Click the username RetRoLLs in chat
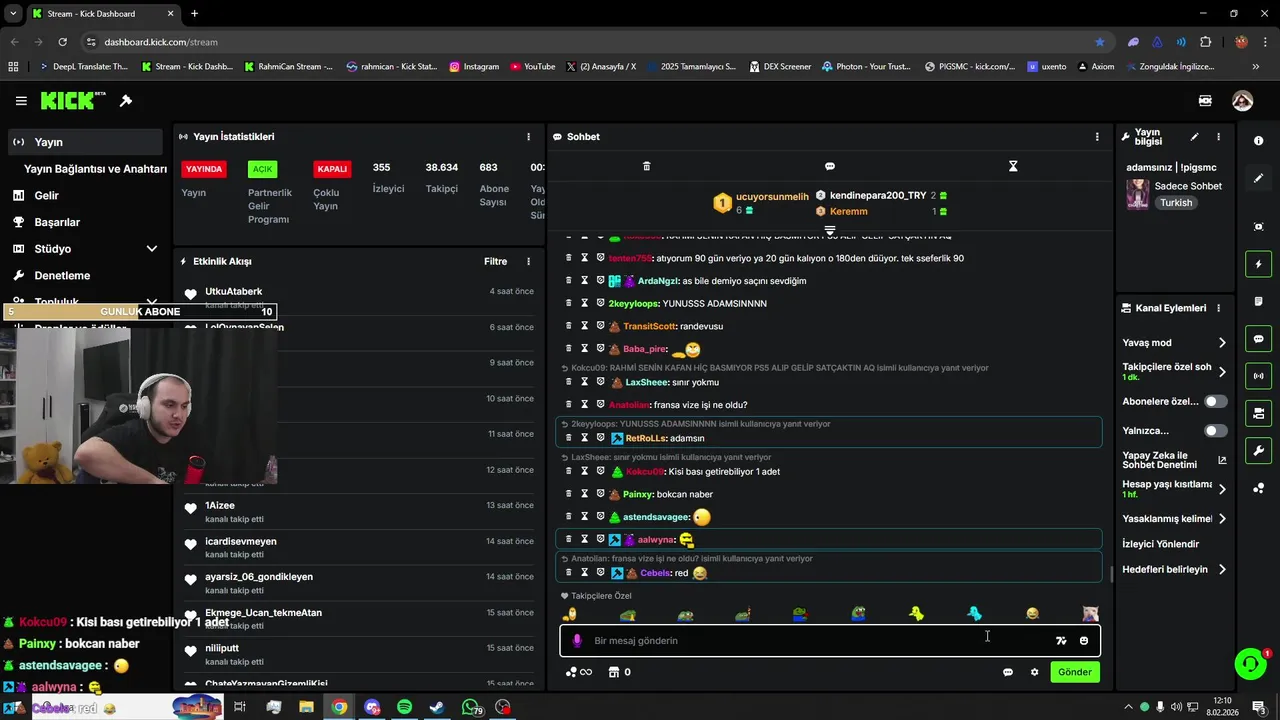This screenshot has width=1280, height=720. pos(645,438)
